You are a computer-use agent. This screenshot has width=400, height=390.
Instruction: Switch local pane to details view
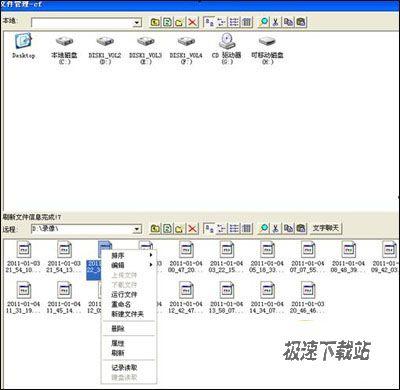click(x=246, y=22)
